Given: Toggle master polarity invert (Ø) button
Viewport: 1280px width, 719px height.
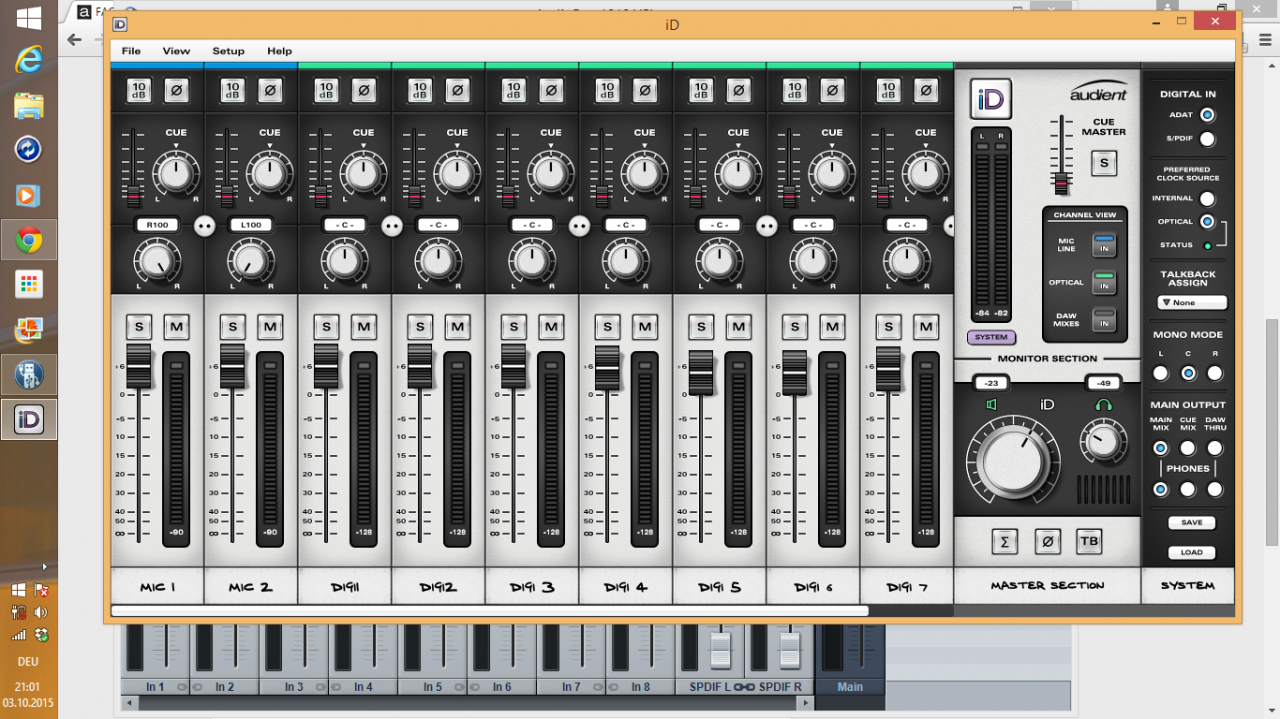Looking at the screenshot, I should tap(1047, 541).
